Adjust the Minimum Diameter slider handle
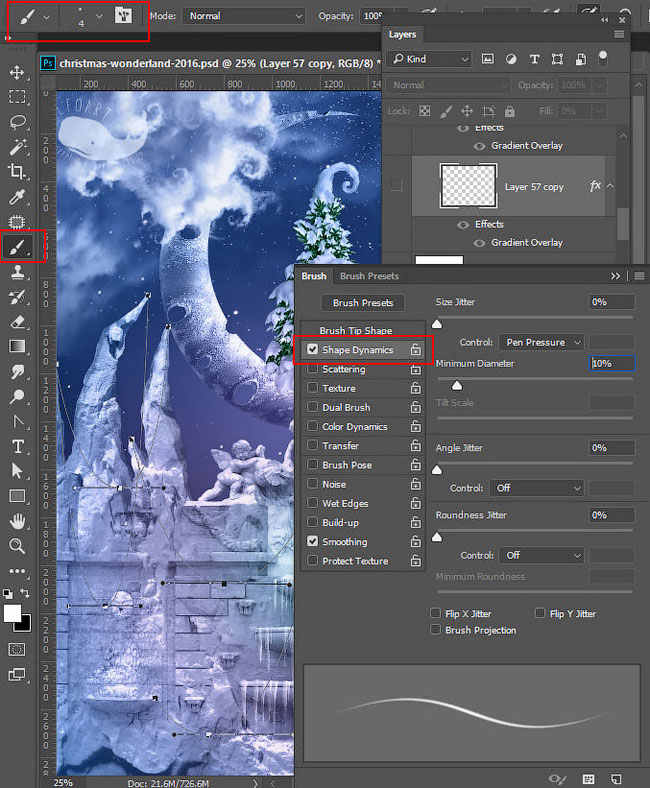 (456, 385)
